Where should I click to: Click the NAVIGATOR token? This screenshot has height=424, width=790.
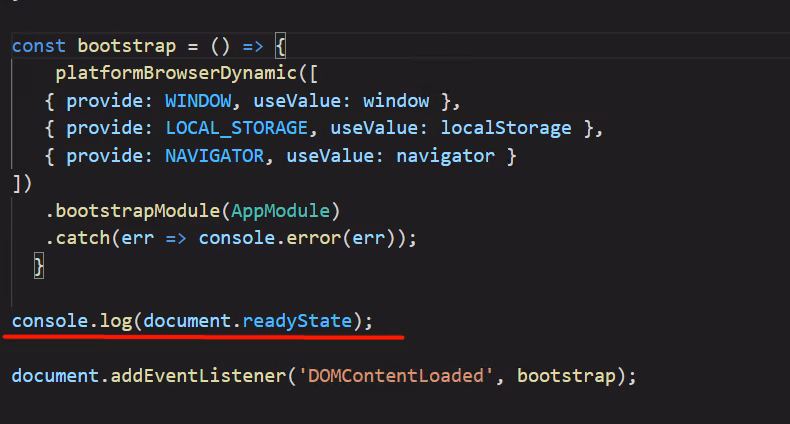[215, 156]
